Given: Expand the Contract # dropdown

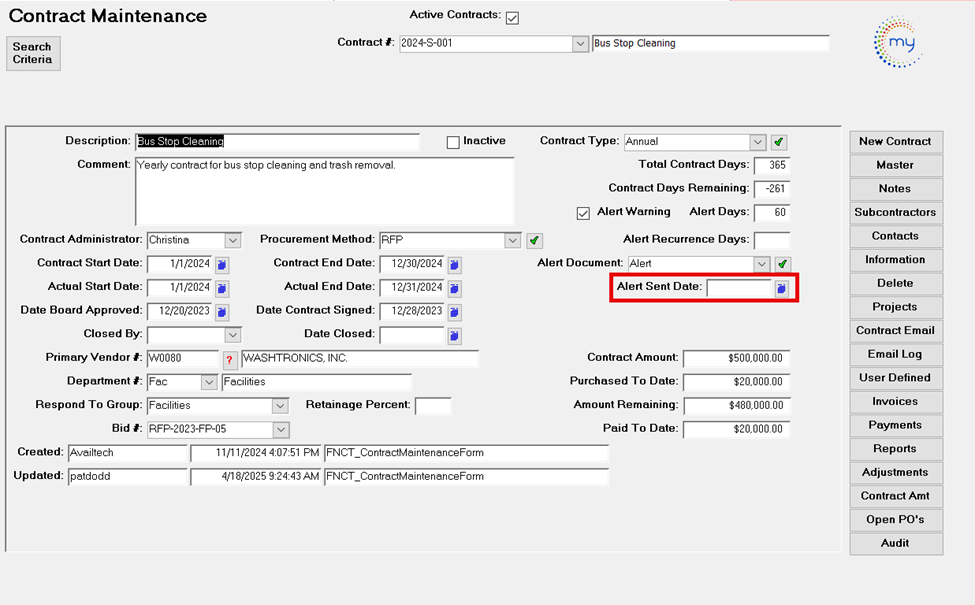Looking at the screenshot, I should 580,44.
